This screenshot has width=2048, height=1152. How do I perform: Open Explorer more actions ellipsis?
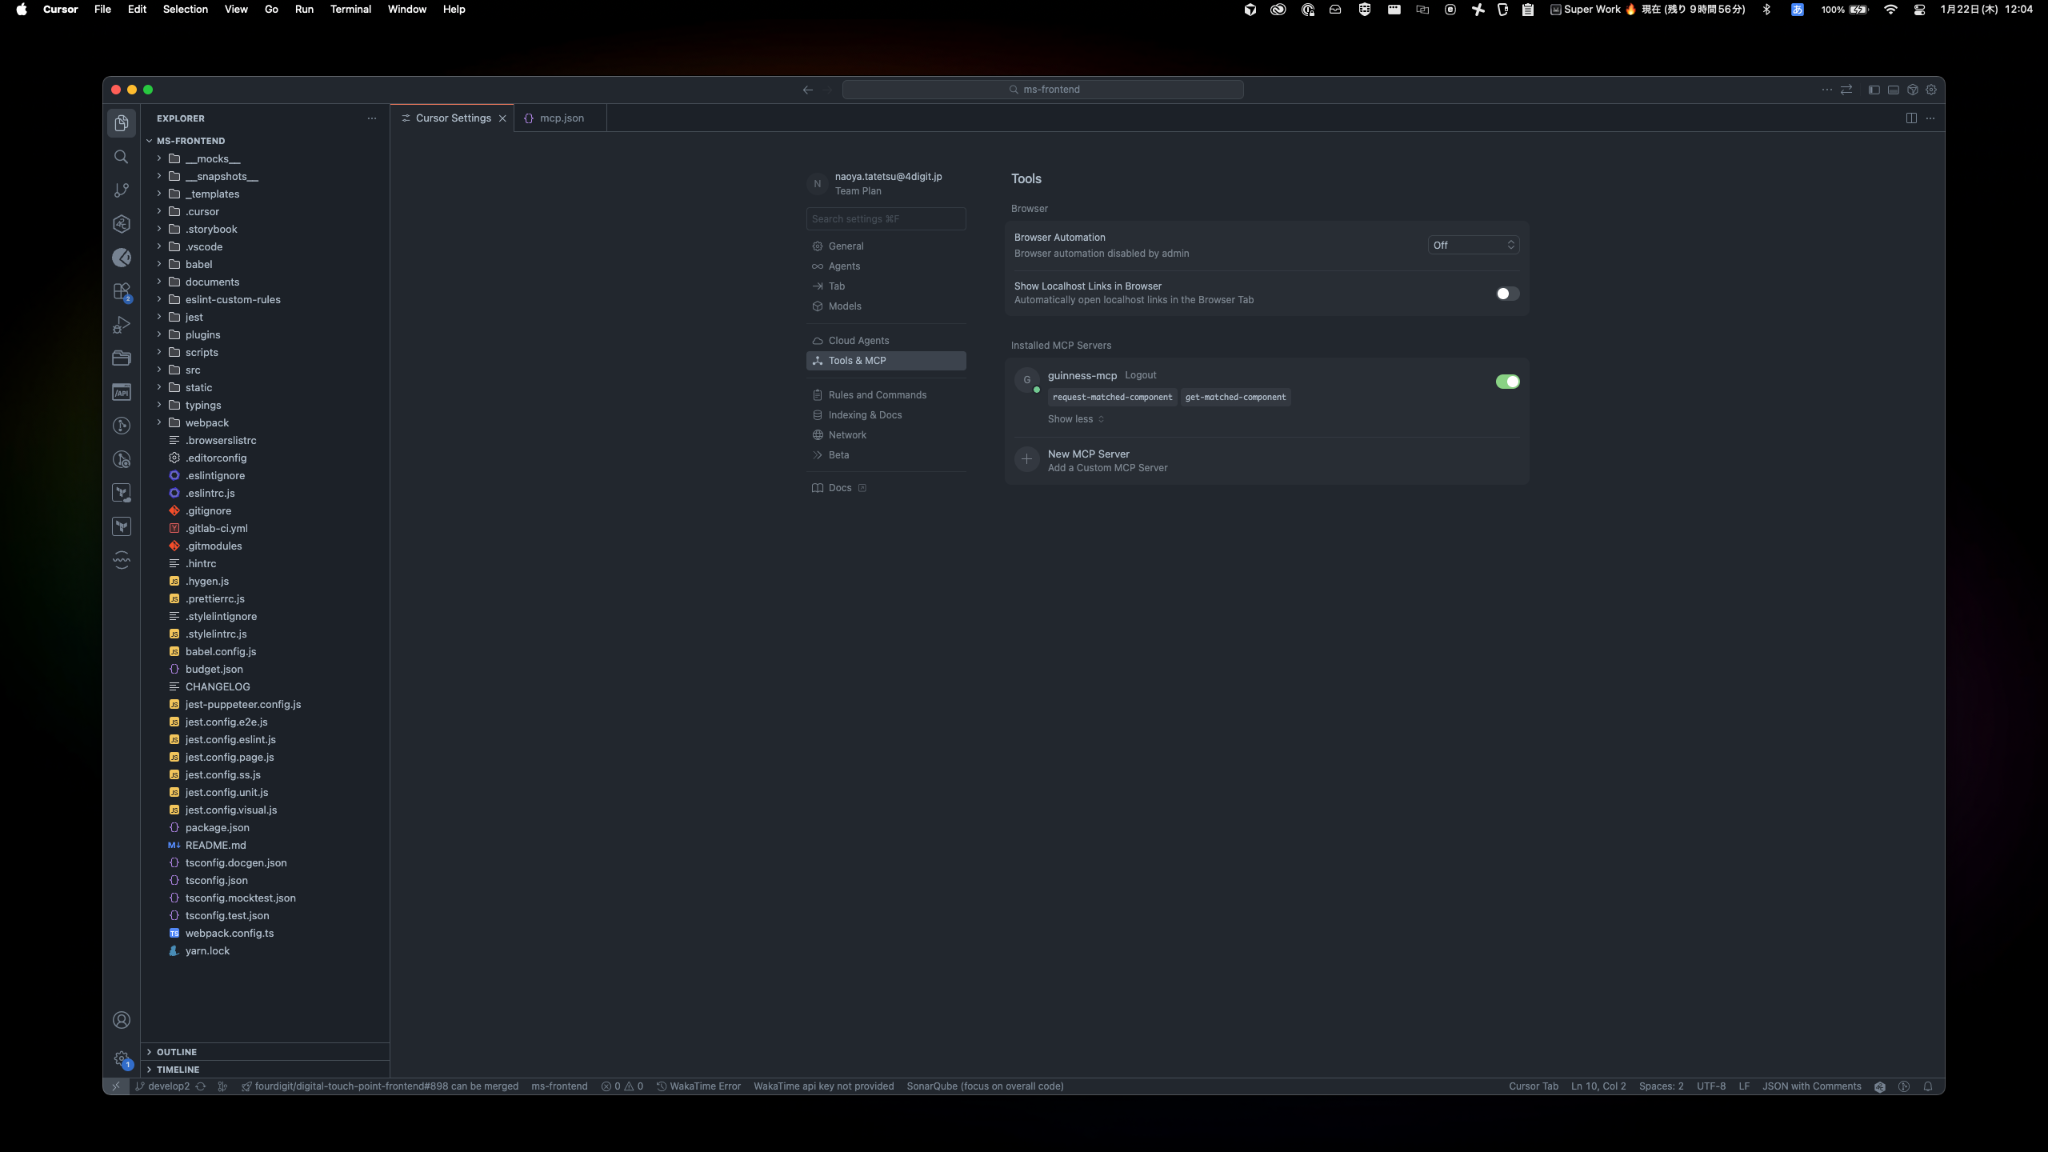(x=372, y=118)
